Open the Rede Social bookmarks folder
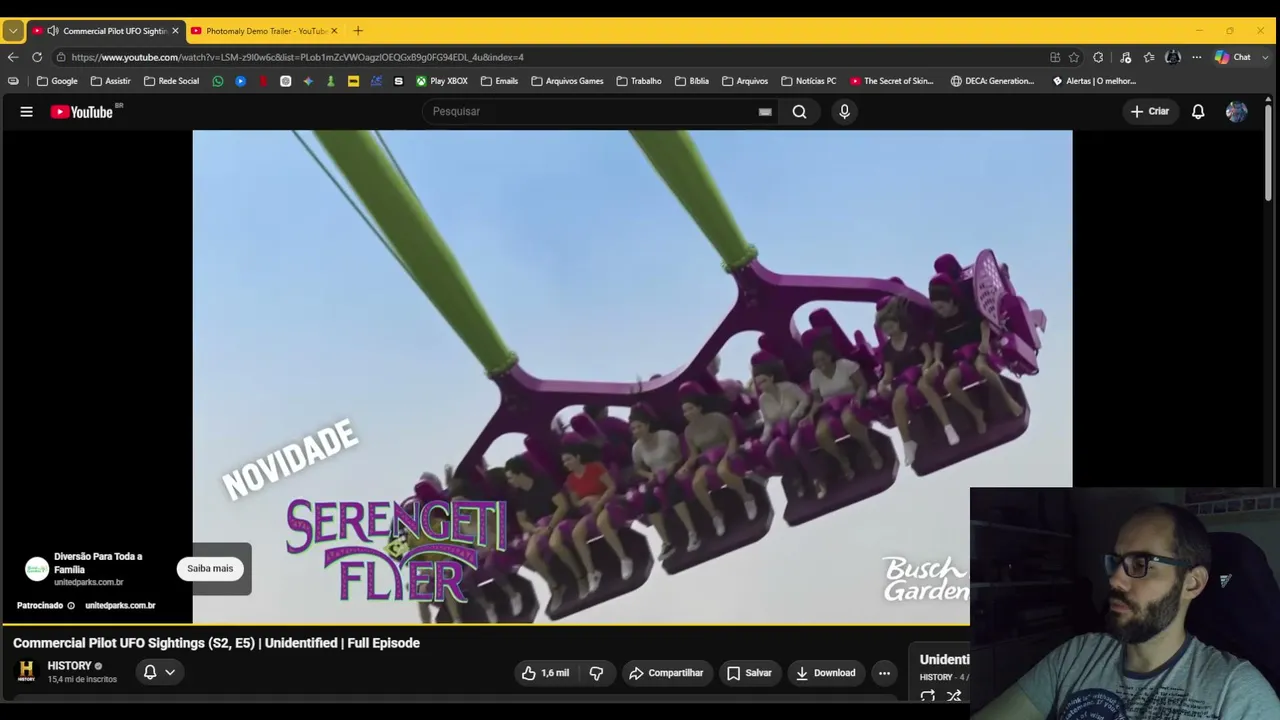The height and width of the screenshot is (720, 1280). click(x=171, y=81)
